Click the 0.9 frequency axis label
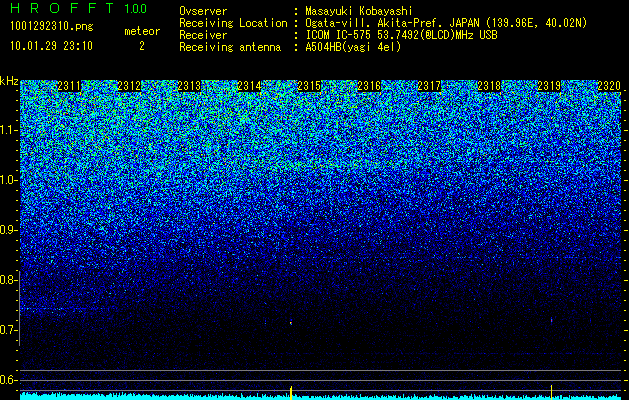Viewport: 629px width, 400px height. click(x=7, y=230)
